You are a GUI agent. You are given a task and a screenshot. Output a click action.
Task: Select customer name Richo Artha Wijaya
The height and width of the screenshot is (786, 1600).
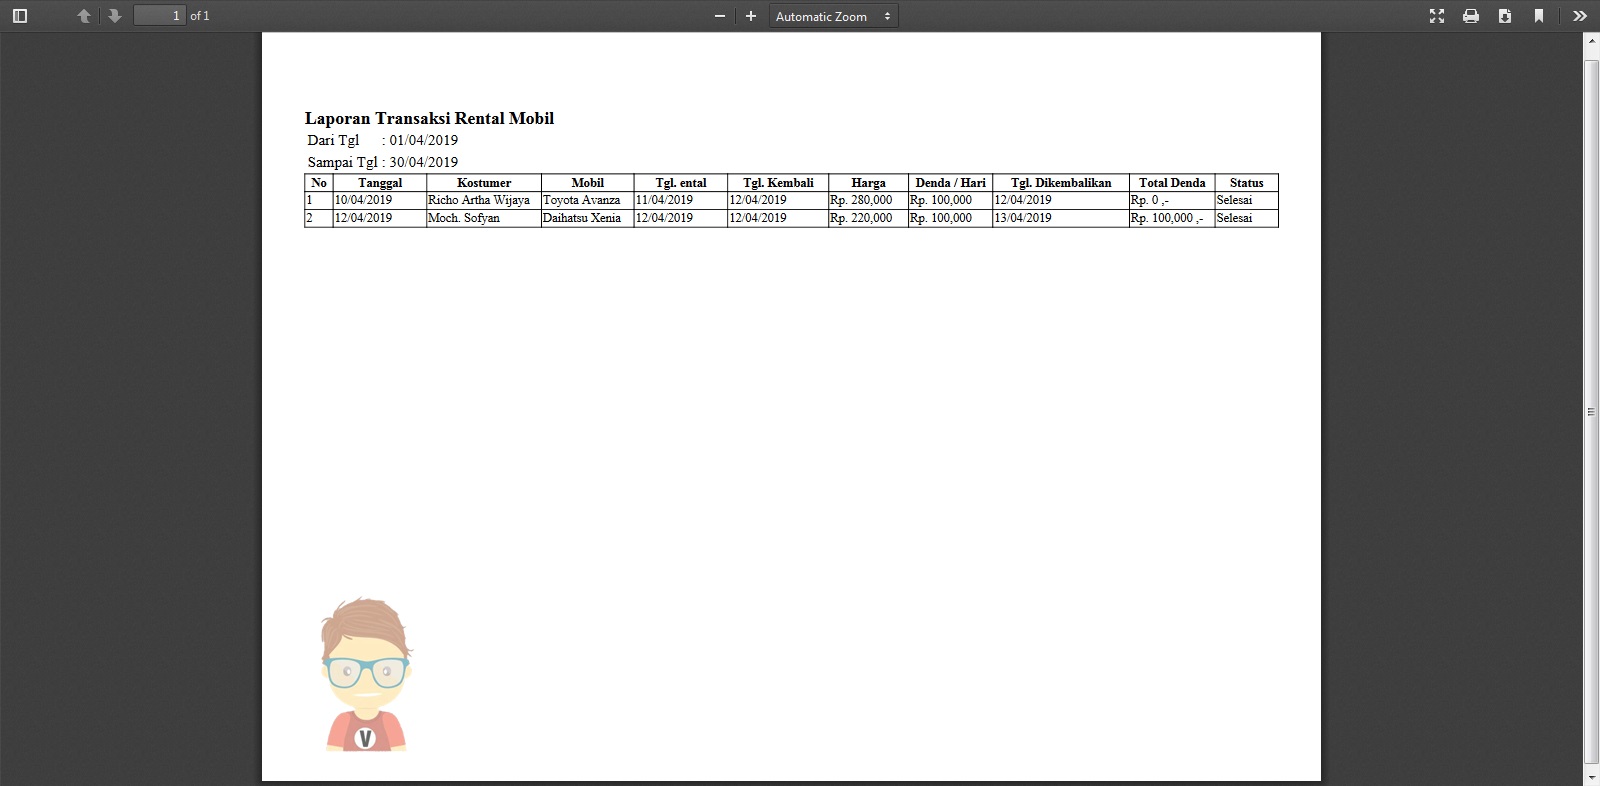pos(479,200)
